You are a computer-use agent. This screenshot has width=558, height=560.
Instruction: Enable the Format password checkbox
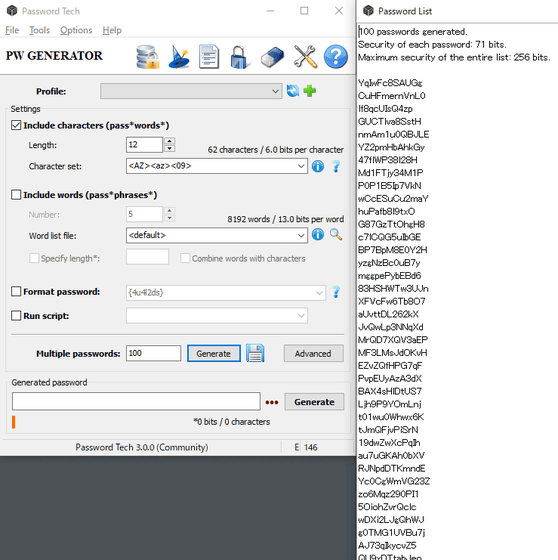16,291
